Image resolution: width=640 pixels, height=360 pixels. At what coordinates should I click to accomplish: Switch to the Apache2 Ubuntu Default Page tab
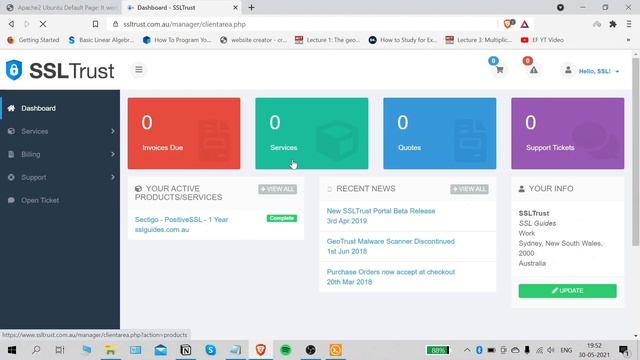point(62,7)
